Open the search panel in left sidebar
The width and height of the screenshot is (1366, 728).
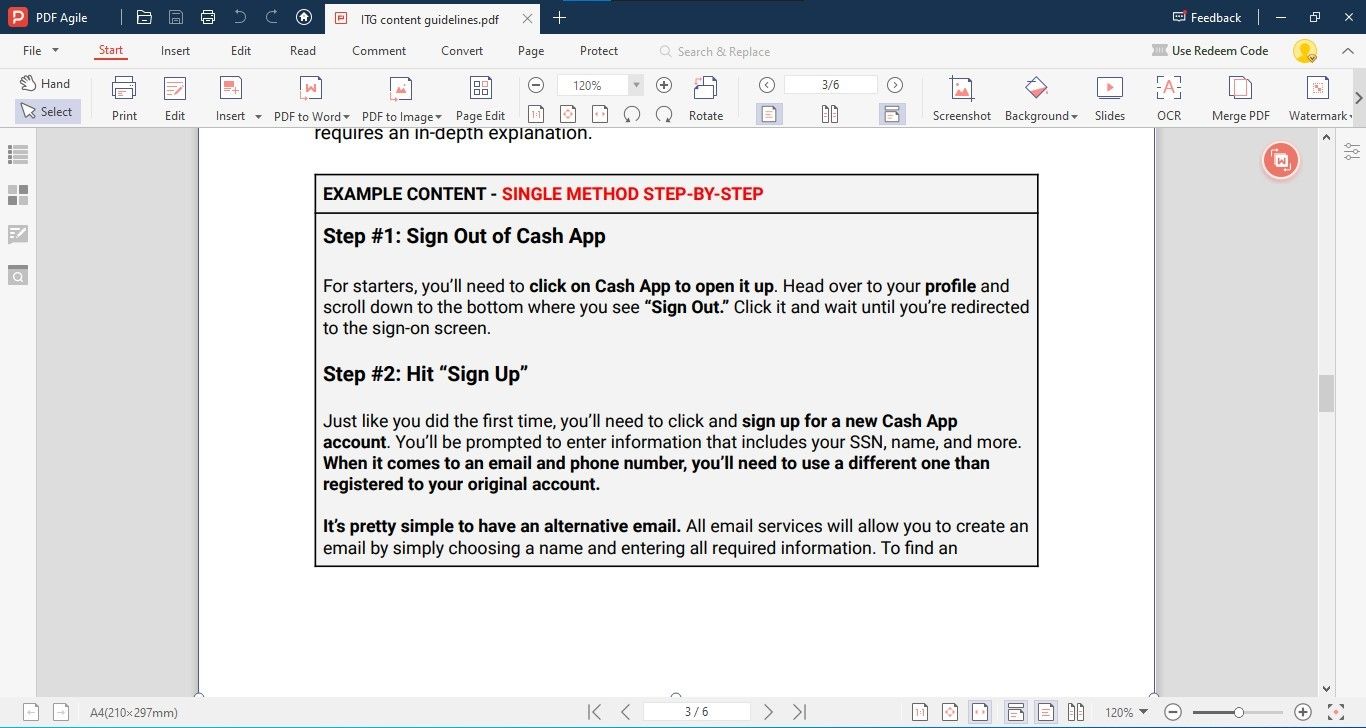coord(18,275)
